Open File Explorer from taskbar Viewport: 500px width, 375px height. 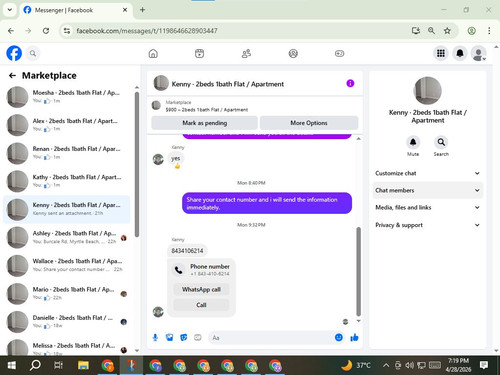tap(83, 365)
